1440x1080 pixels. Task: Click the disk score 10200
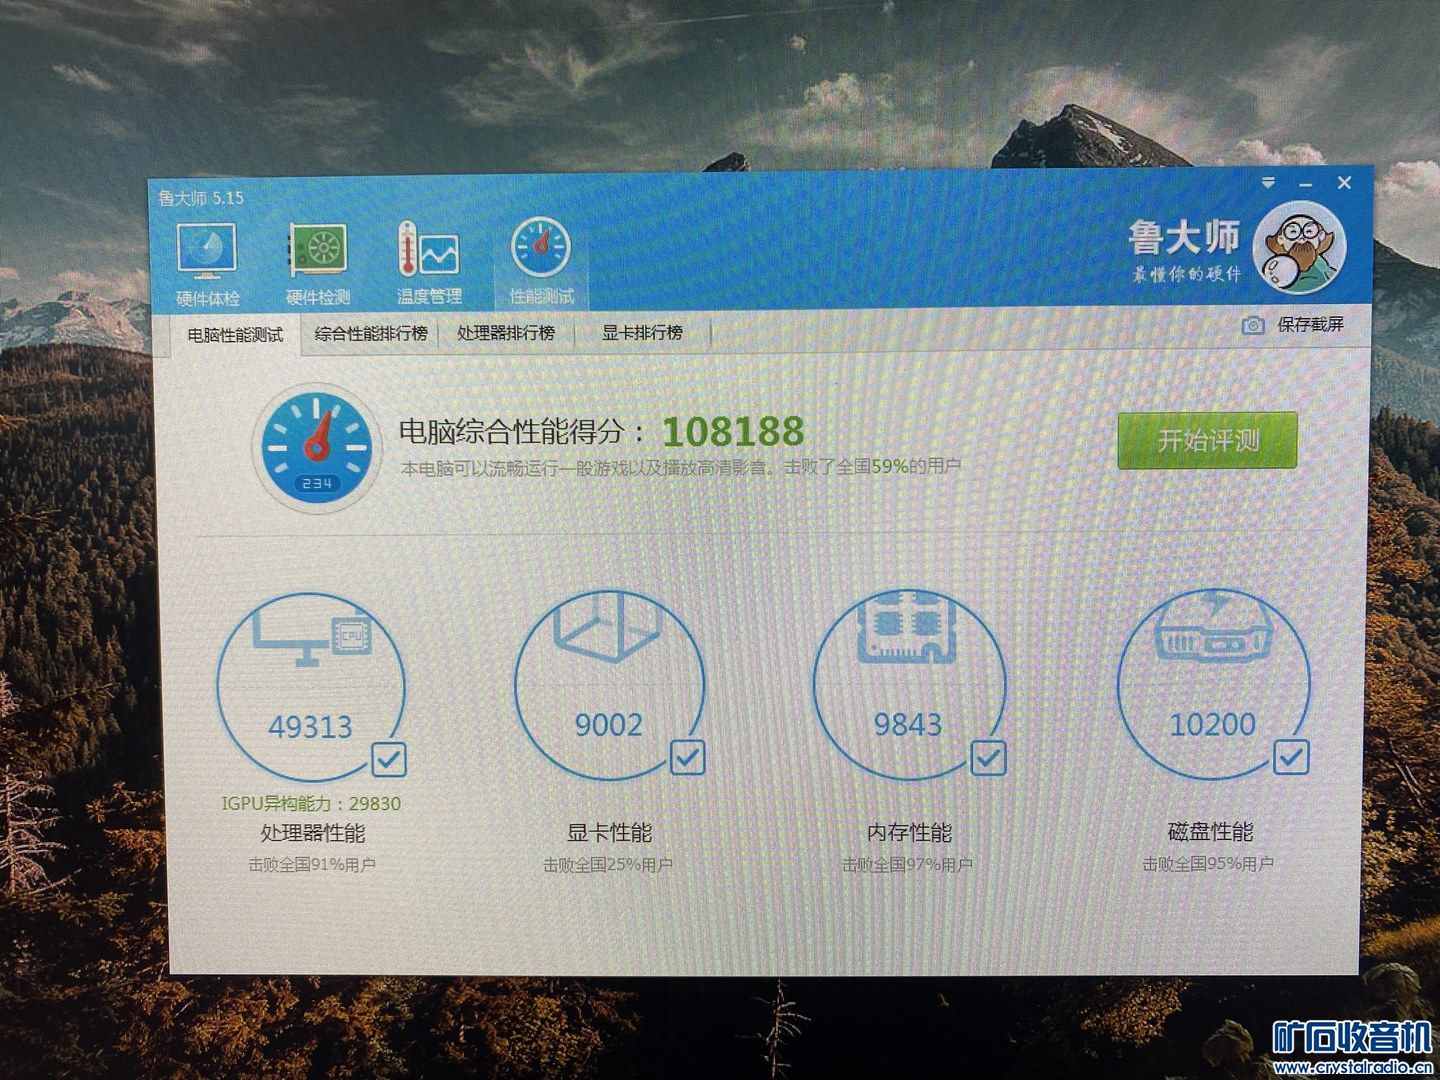[x=1212, y=724]
